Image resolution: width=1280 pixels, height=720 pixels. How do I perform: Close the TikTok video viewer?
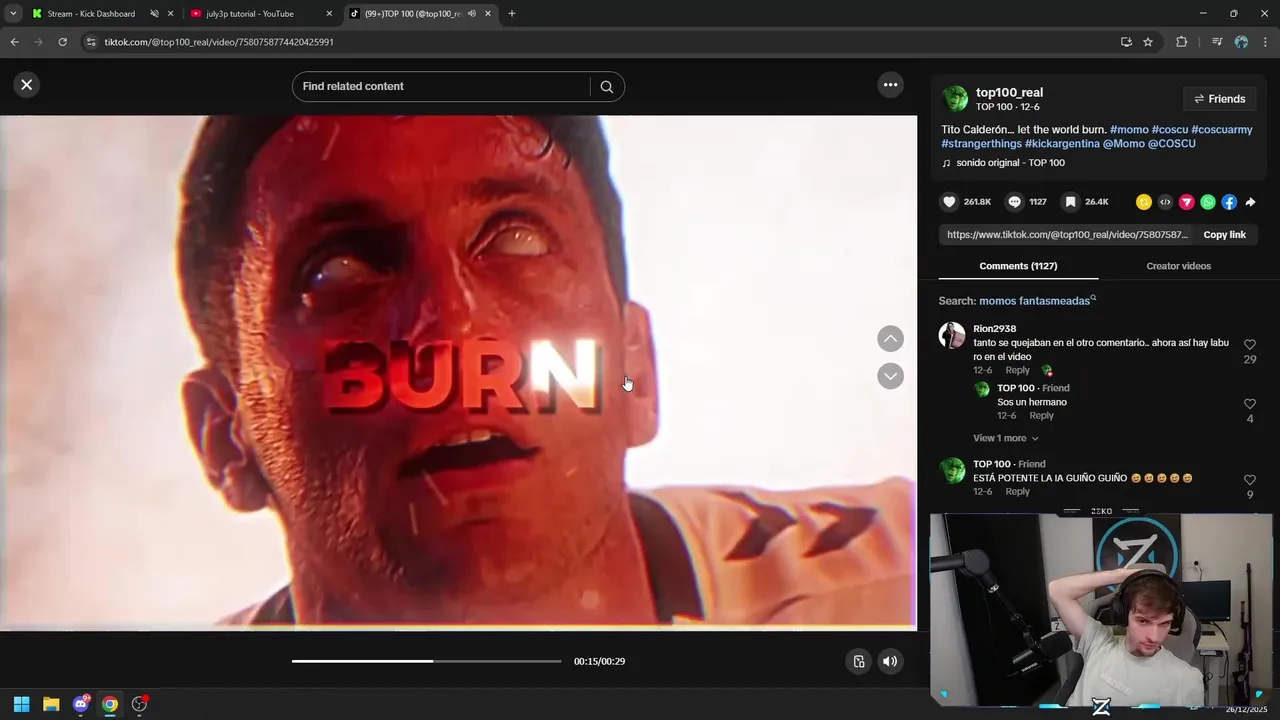27,85
